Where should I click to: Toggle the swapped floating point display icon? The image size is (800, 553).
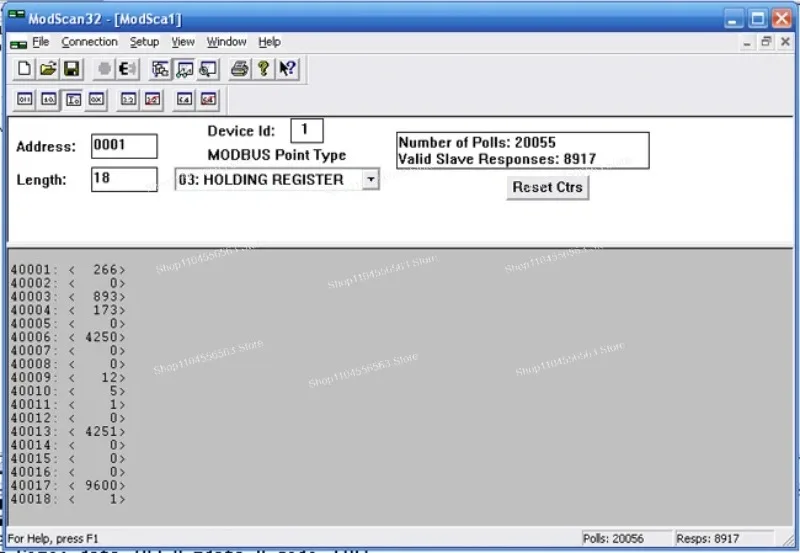pyautogui.click(x=152, y=99)
